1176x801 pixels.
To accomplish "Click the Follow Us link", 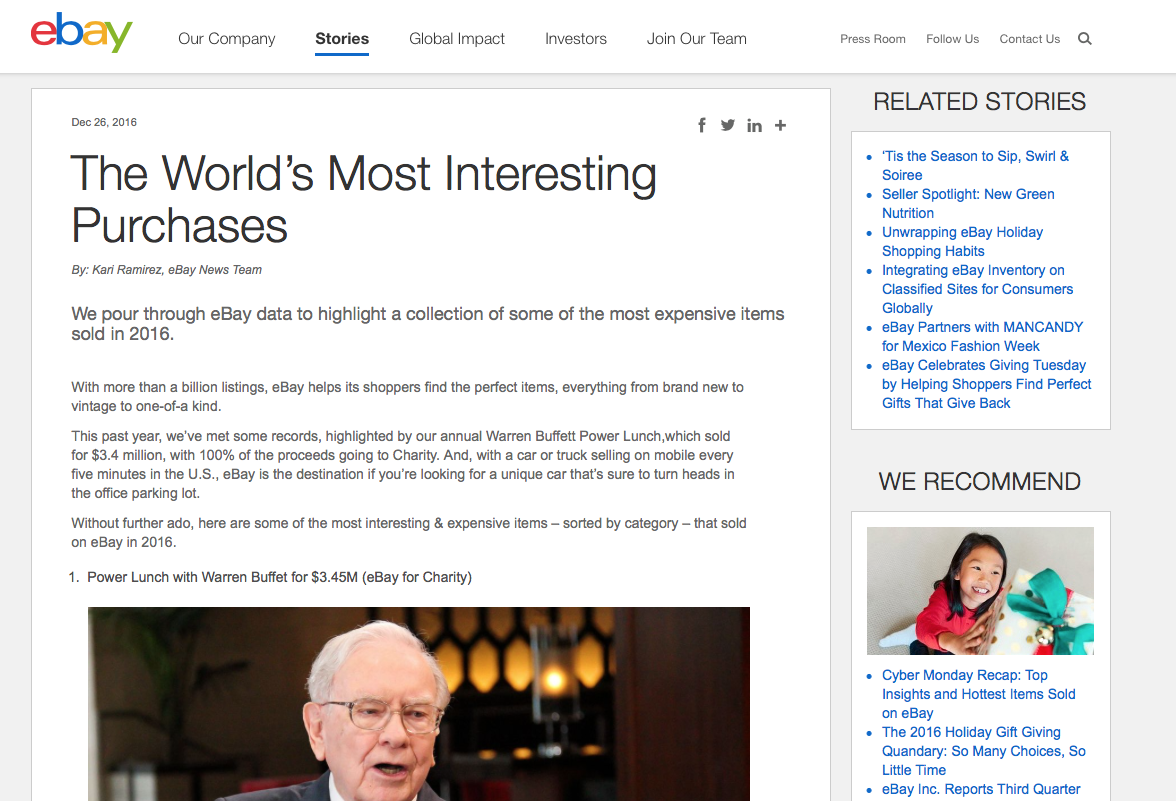I will pos(952,39).
